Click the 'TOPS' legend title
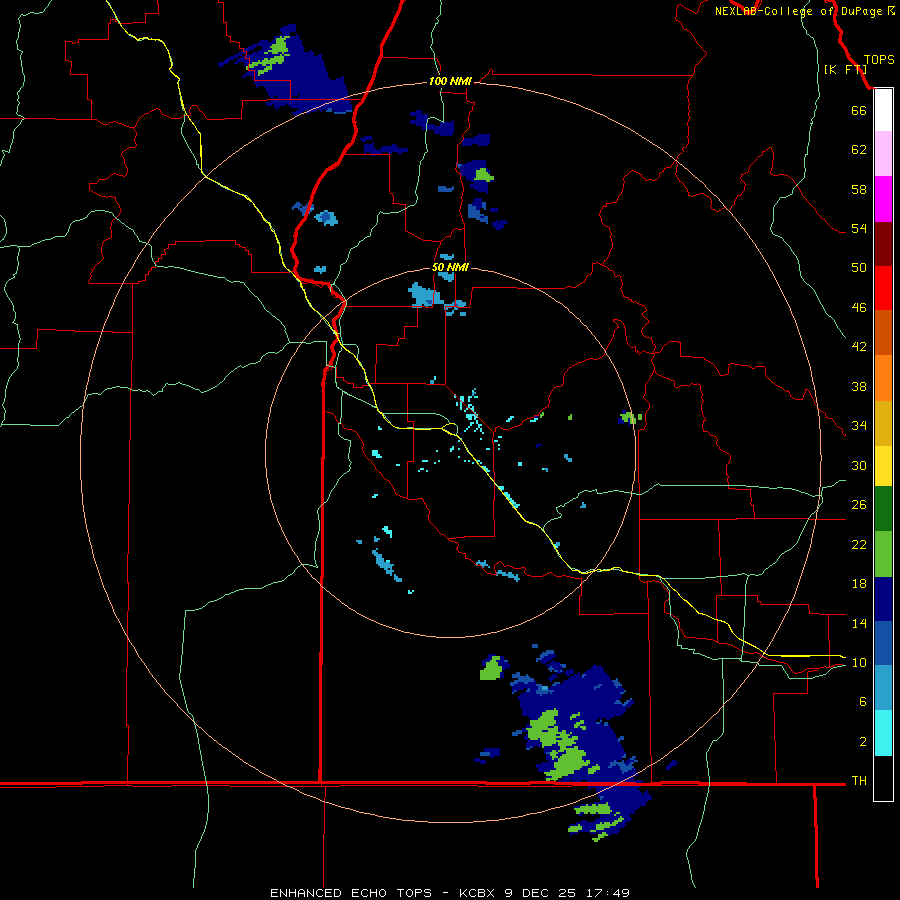The height and width of the screenshot is (900, 900). click(879, 59)
